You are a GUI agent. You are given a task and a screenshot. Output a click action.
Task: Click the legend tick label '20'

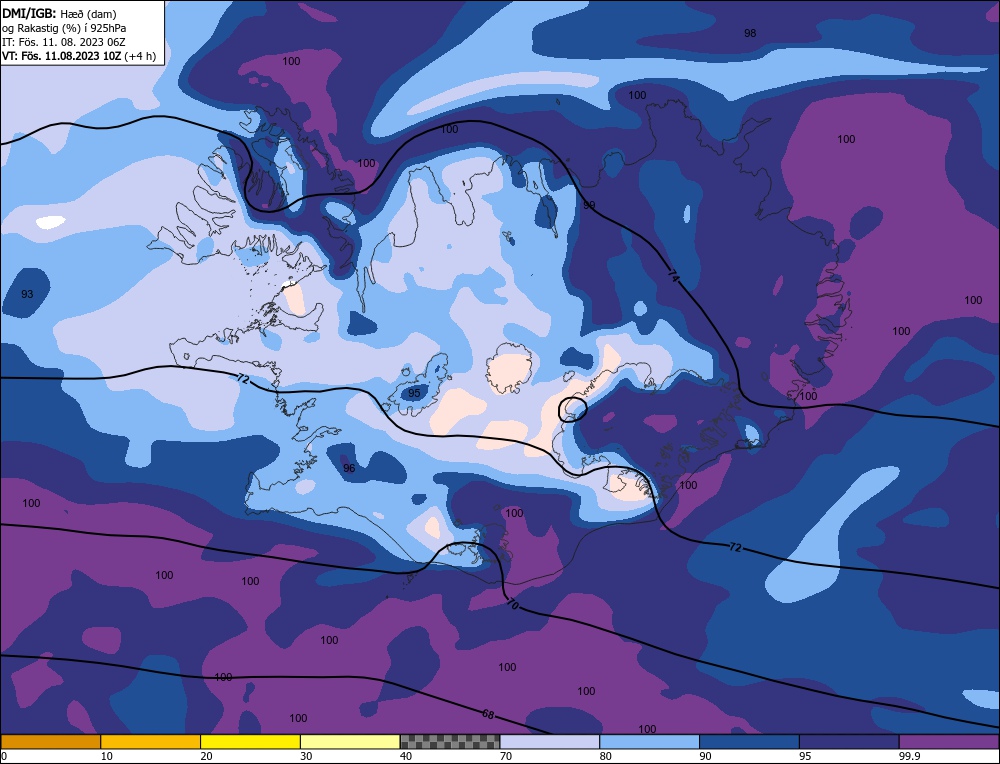(x=206, y=756)
